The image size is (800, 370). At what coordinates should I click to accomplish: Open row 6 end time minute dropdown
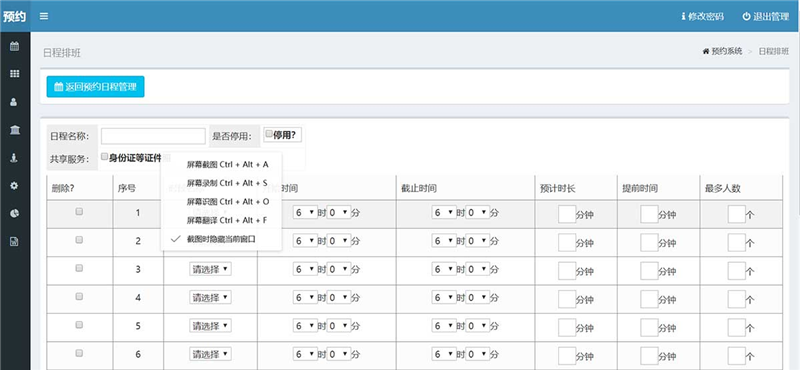478,354
